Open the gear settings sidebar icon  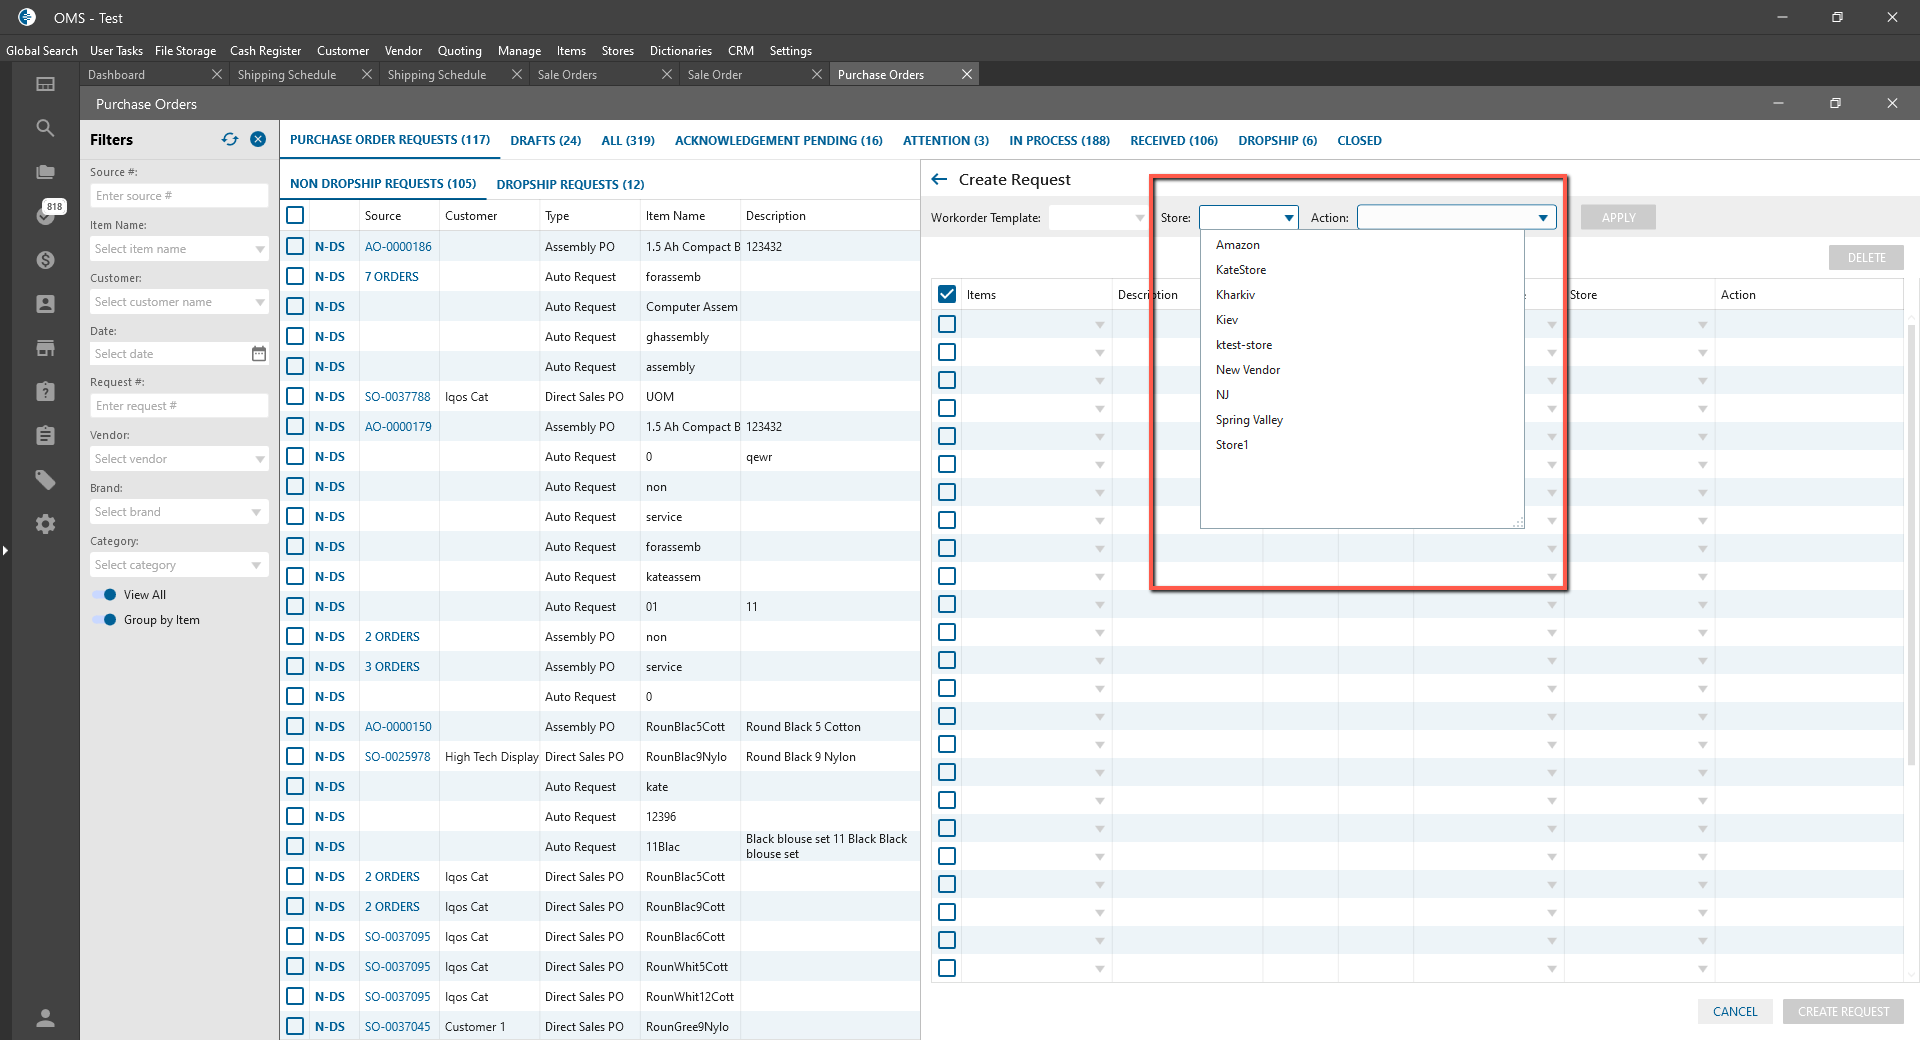(x=45, y=524)
